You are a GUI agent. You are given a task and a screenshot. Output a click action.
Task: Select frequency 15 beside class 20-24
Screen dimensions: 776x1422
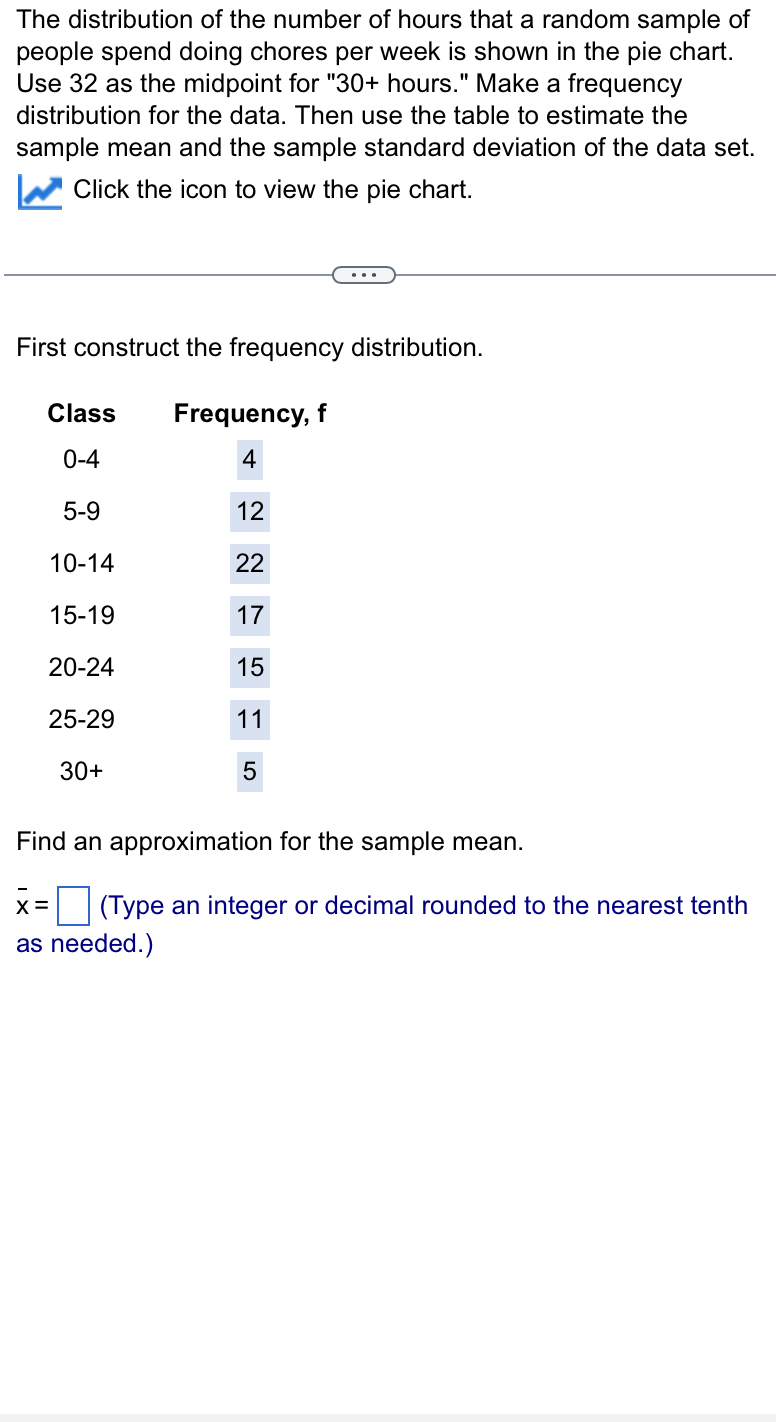point(249,667)
